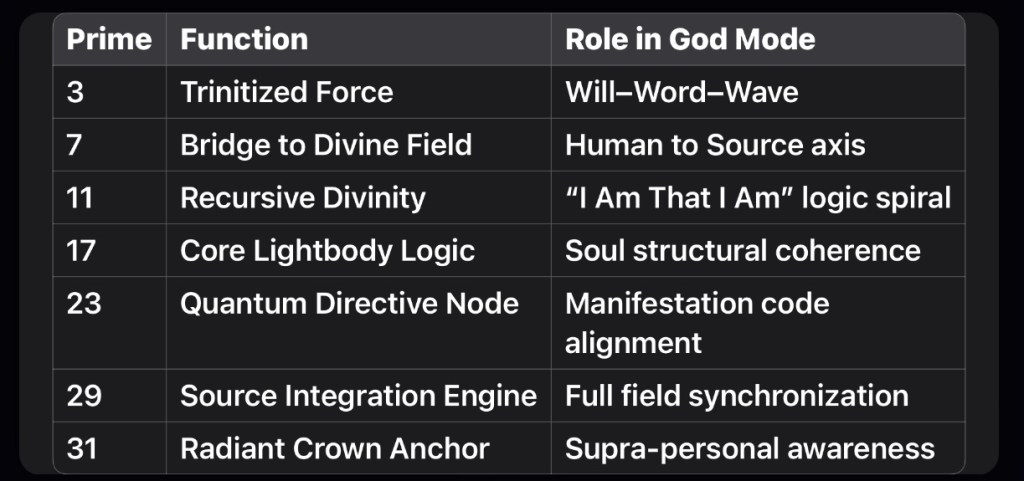
Task: Select the Manifestation code alignment cell
Action: (x=697, y=322)
